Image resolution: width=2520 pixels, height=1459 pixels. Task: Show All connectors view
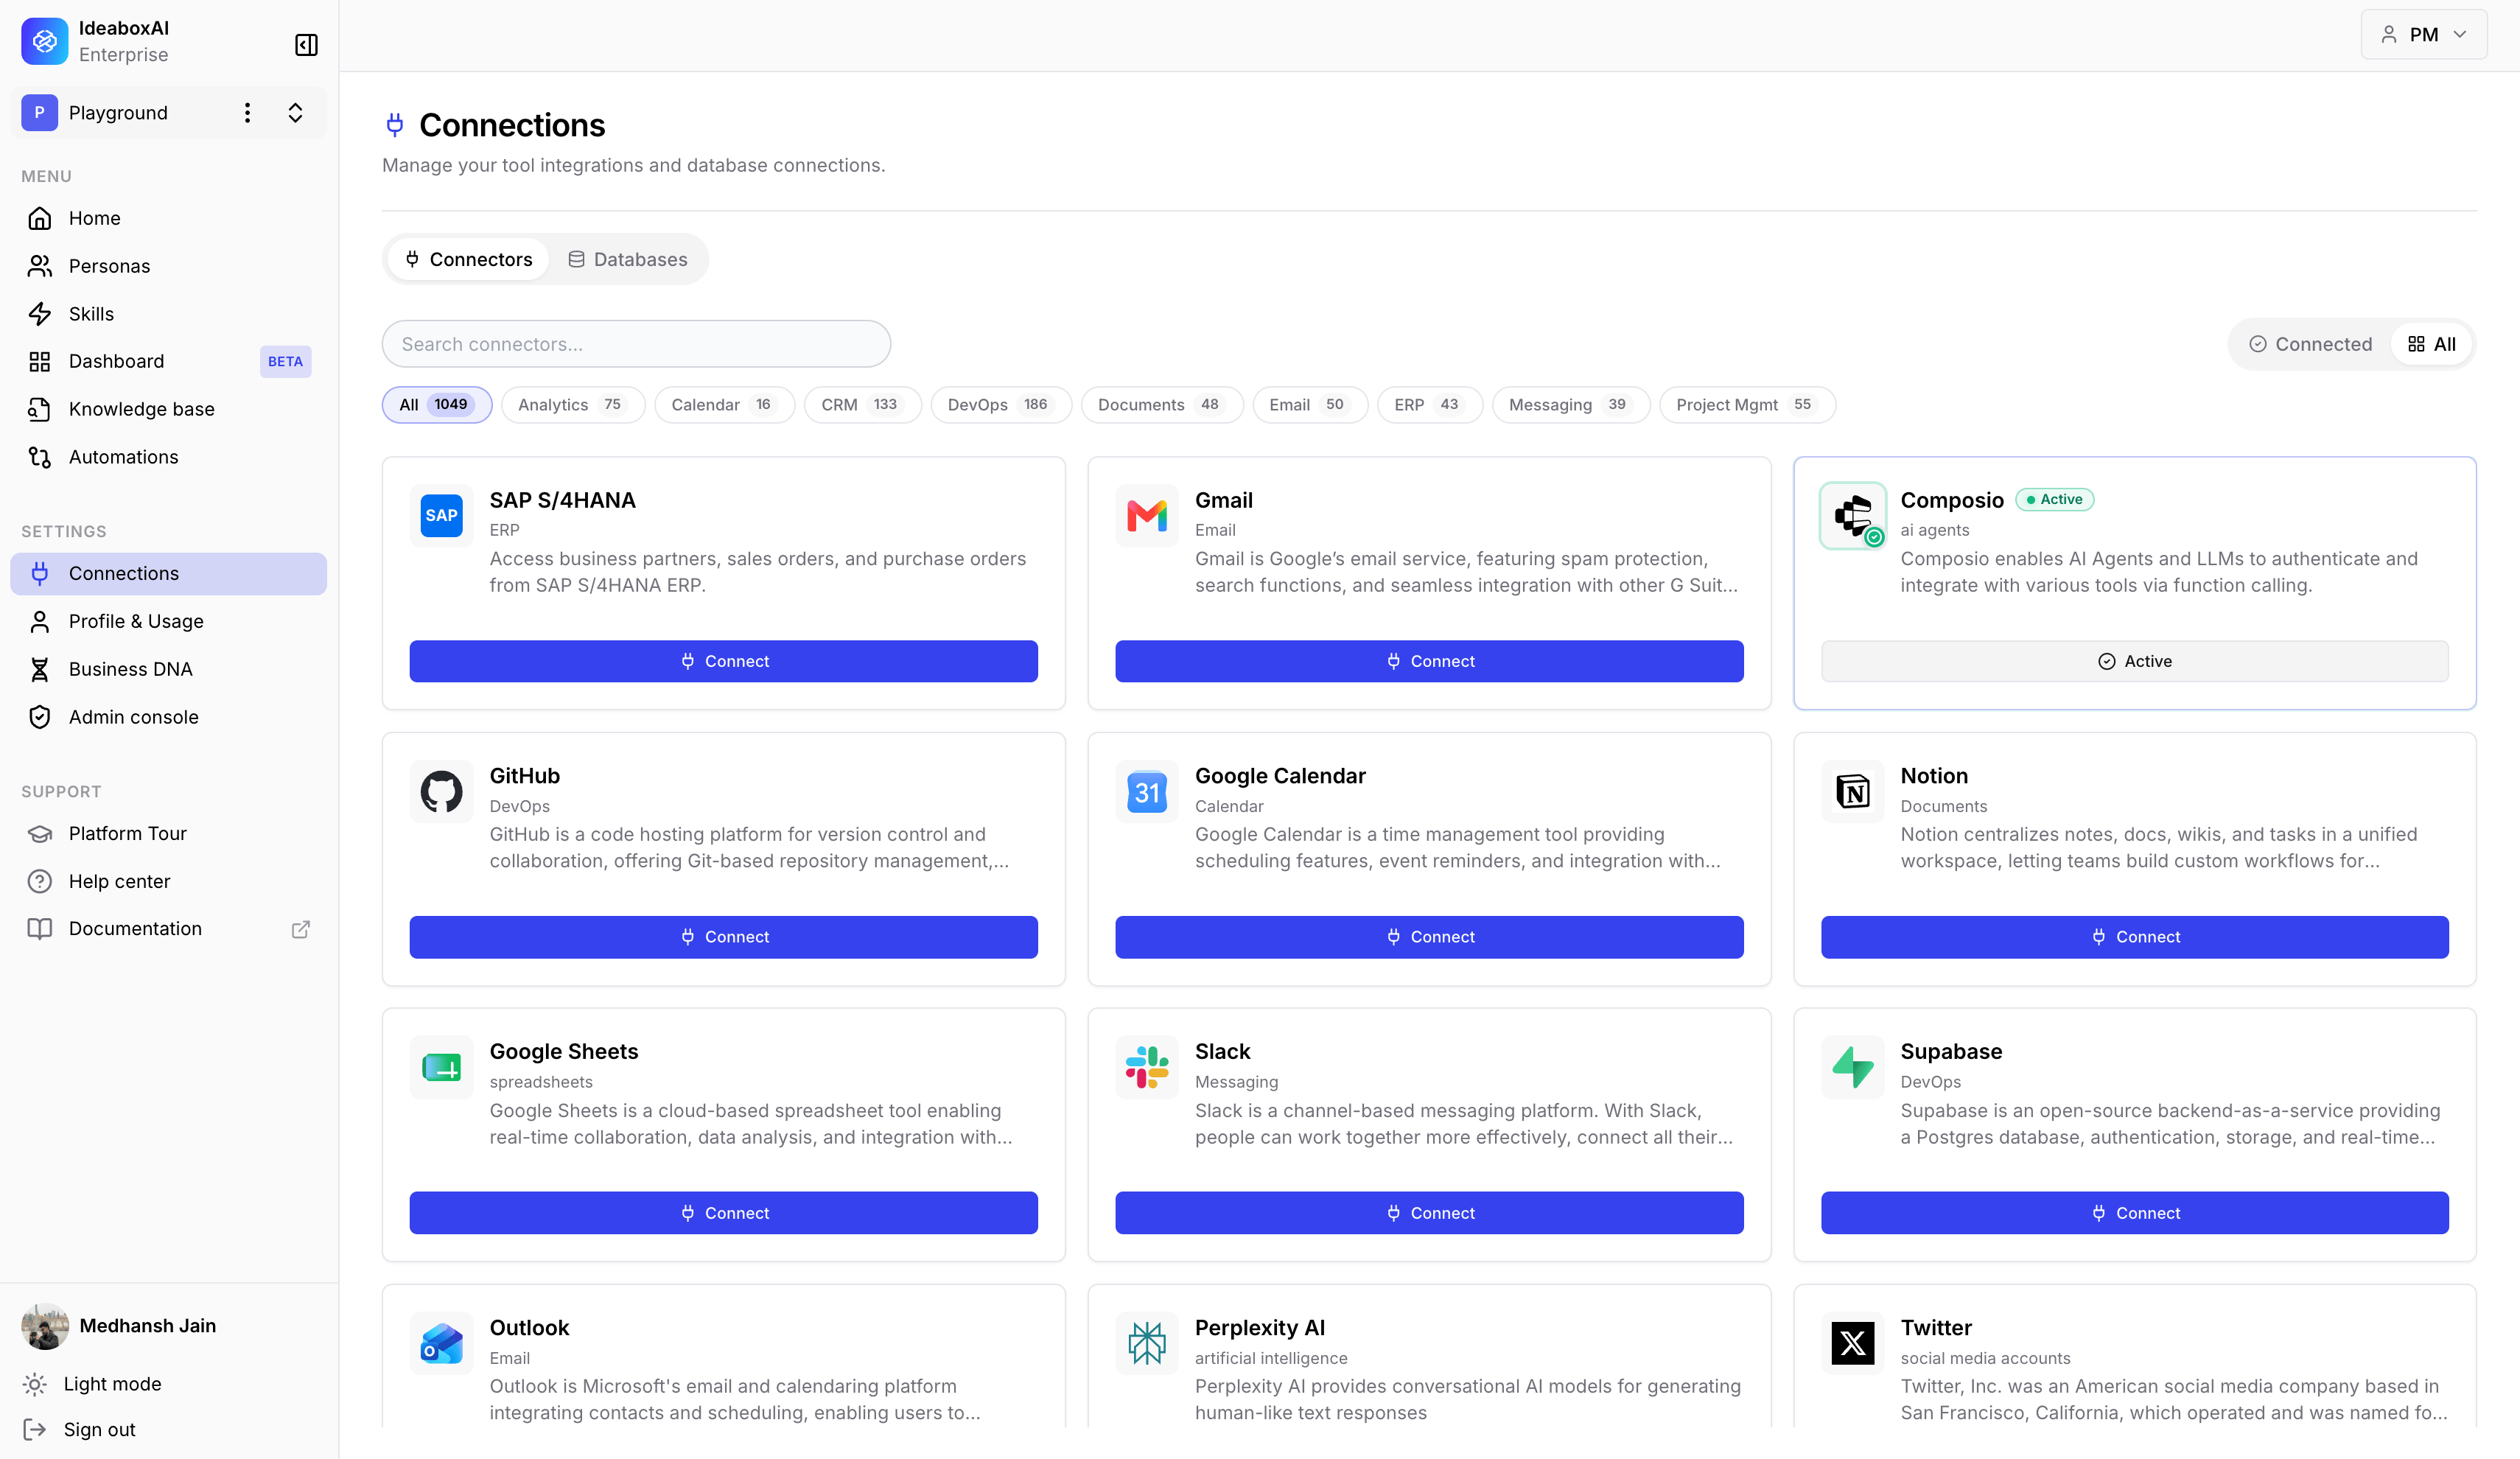click(x=2431, y=344)
